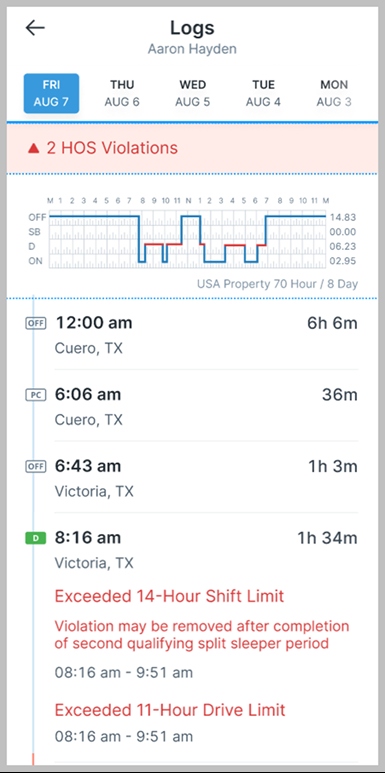Image resolution: width=385 pixels, height=773 pixels.
Task: Go back using the arrow icon
Action: click(x=35, y=28)
